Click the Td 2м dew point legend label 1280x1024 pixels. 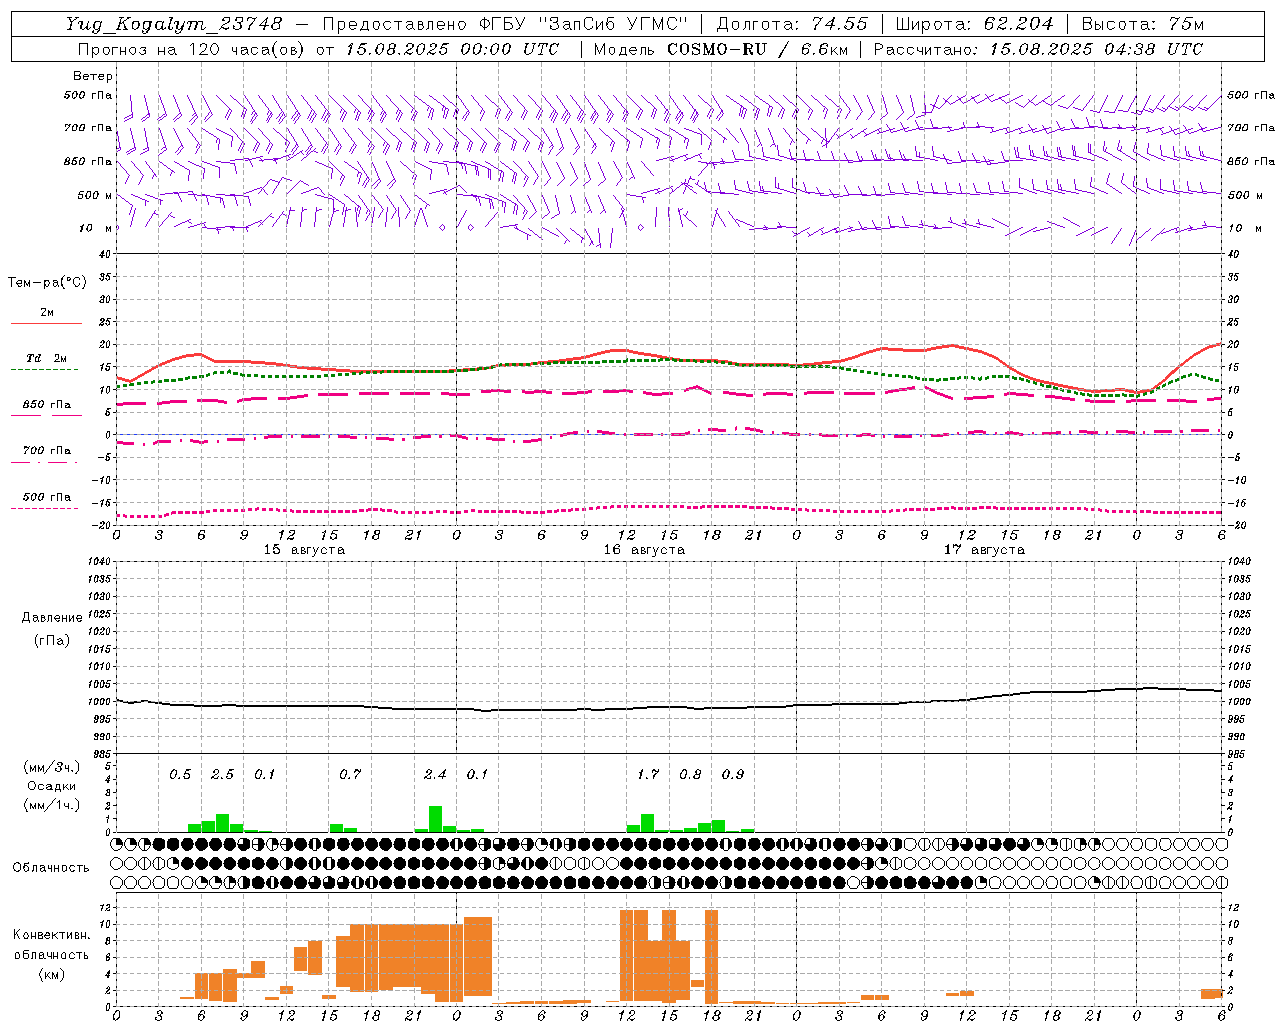[47, 358]
